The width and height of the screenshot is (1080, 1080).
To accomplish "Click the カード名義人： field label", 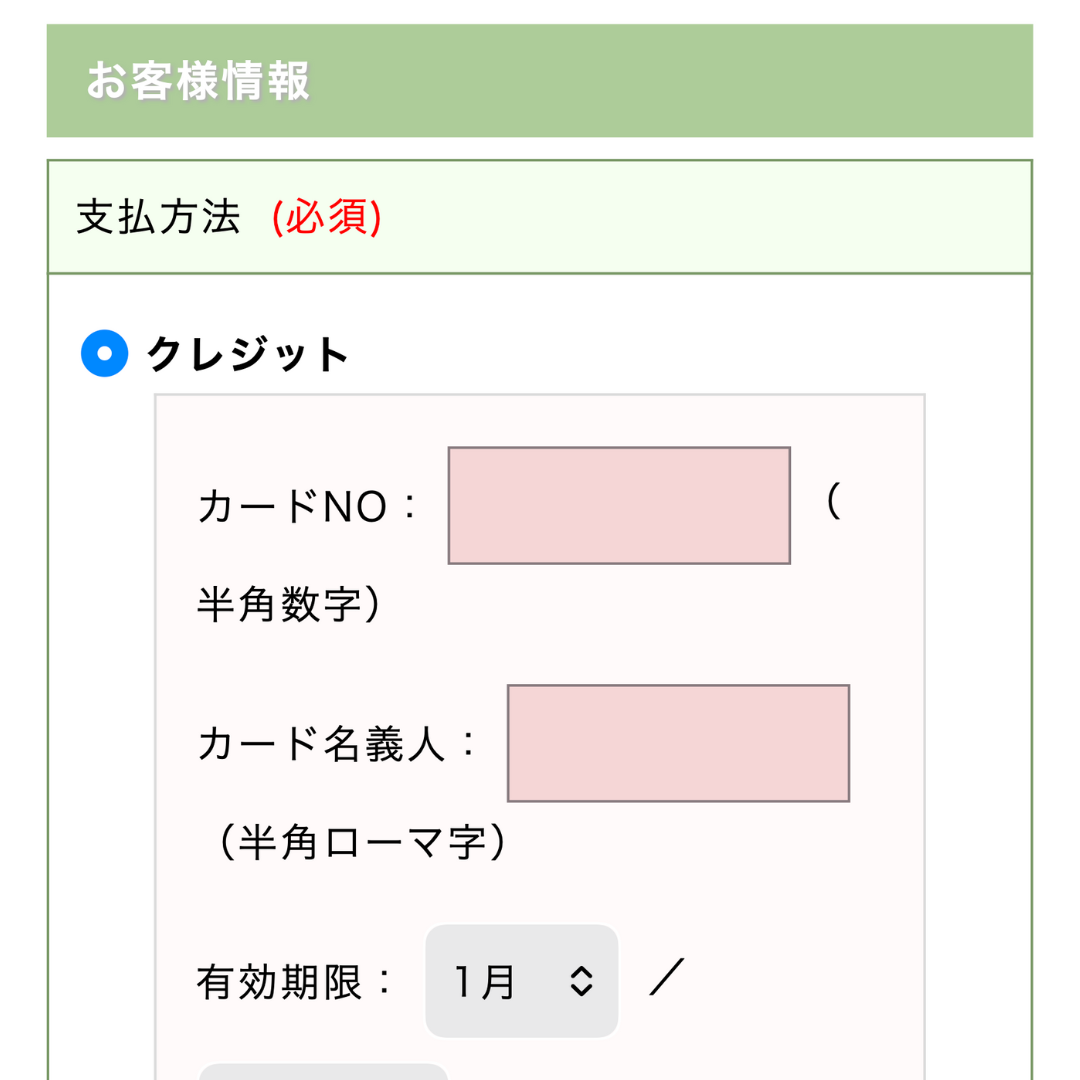I will coord(337,744).
